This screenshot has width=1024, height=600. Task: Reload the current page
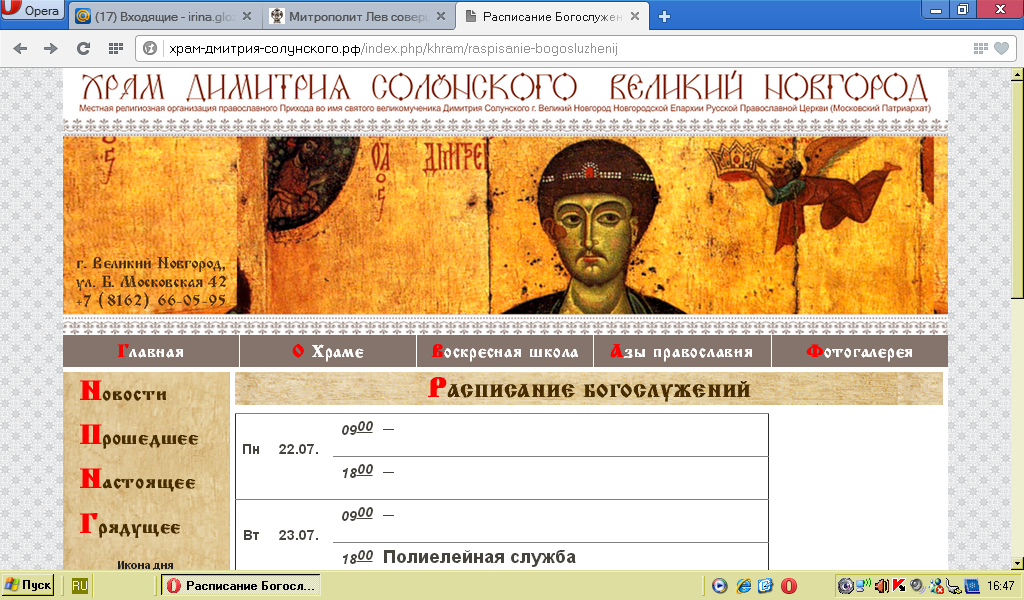83,48
